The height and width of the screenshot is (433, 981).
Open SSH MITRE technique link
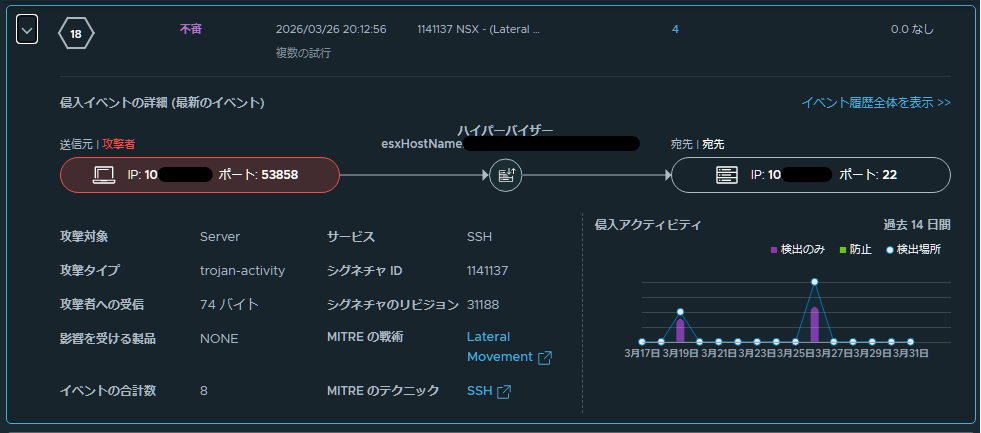click(x=479, y=391)
